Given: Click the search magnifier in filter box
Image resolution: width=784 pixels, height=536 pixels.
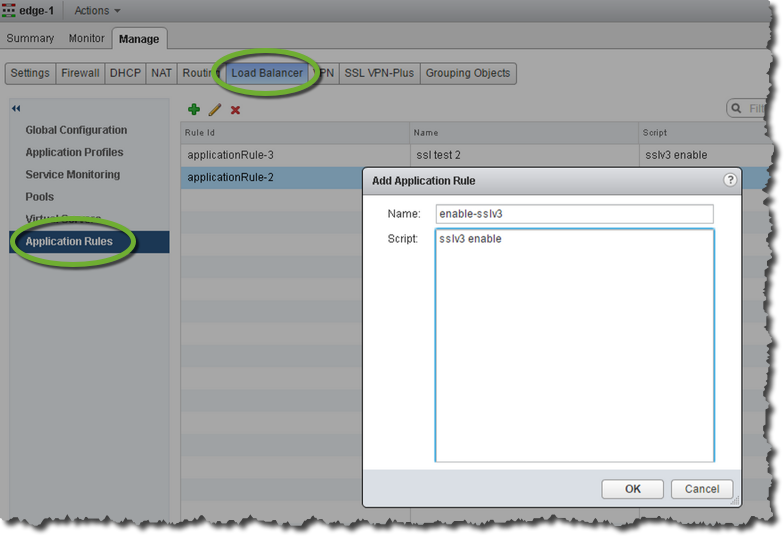Looking at the screenshot, I should tap(736, 108).
